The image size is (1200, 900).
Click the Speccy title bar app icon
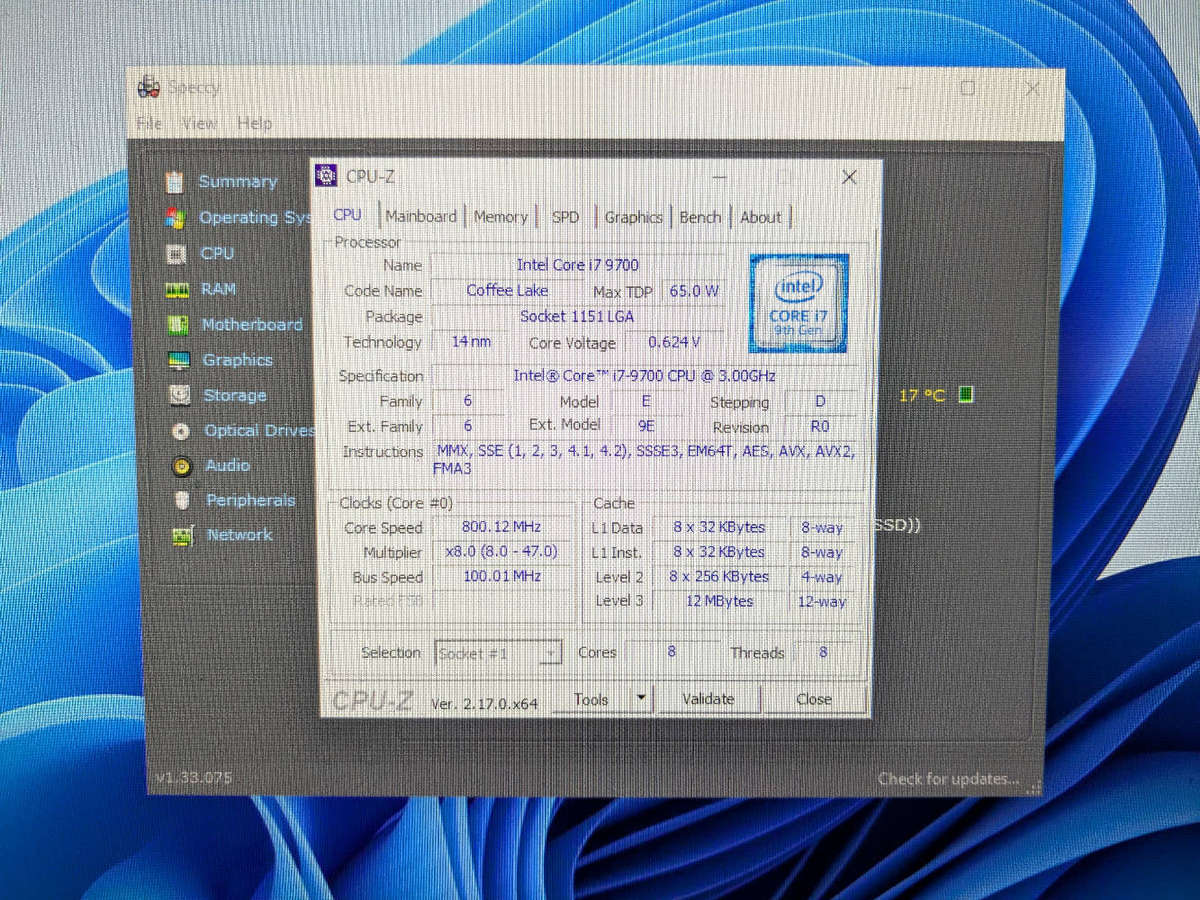coord(149,87)
